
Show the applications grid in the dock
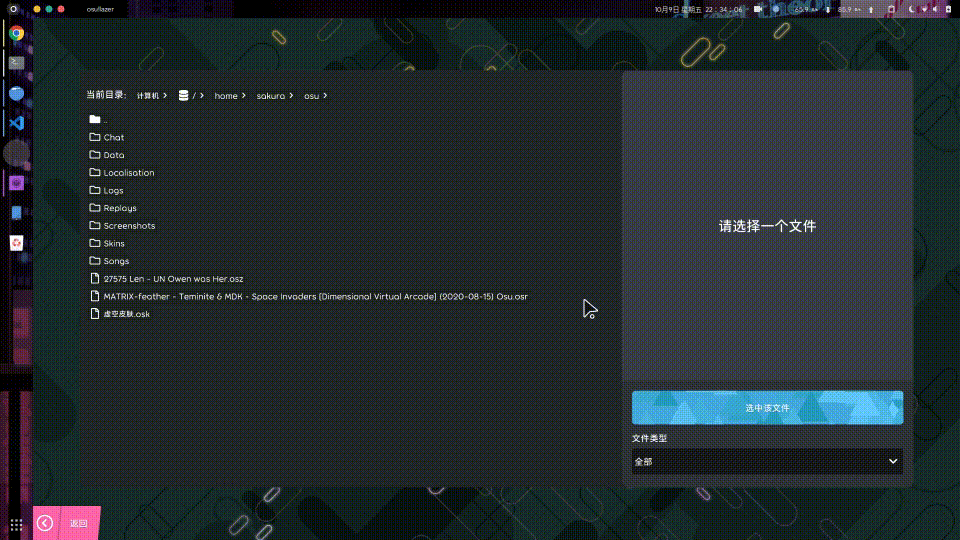(17, 525)
